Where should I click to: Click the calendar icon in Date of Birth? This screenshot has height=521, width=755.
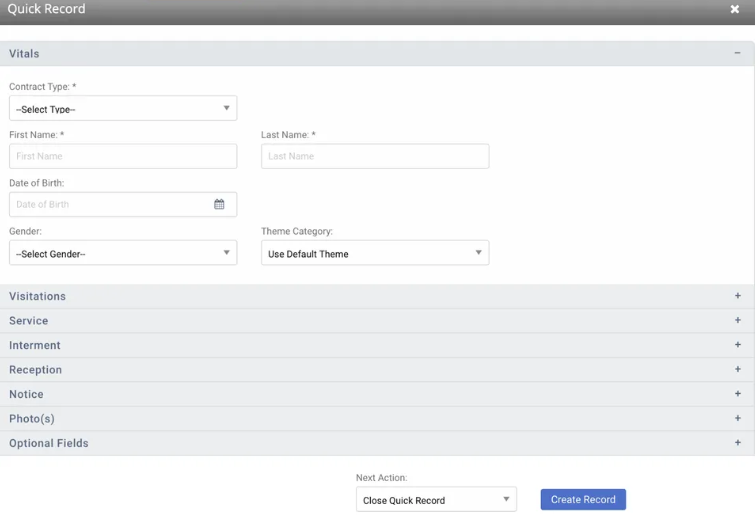(x=219, y=204)
